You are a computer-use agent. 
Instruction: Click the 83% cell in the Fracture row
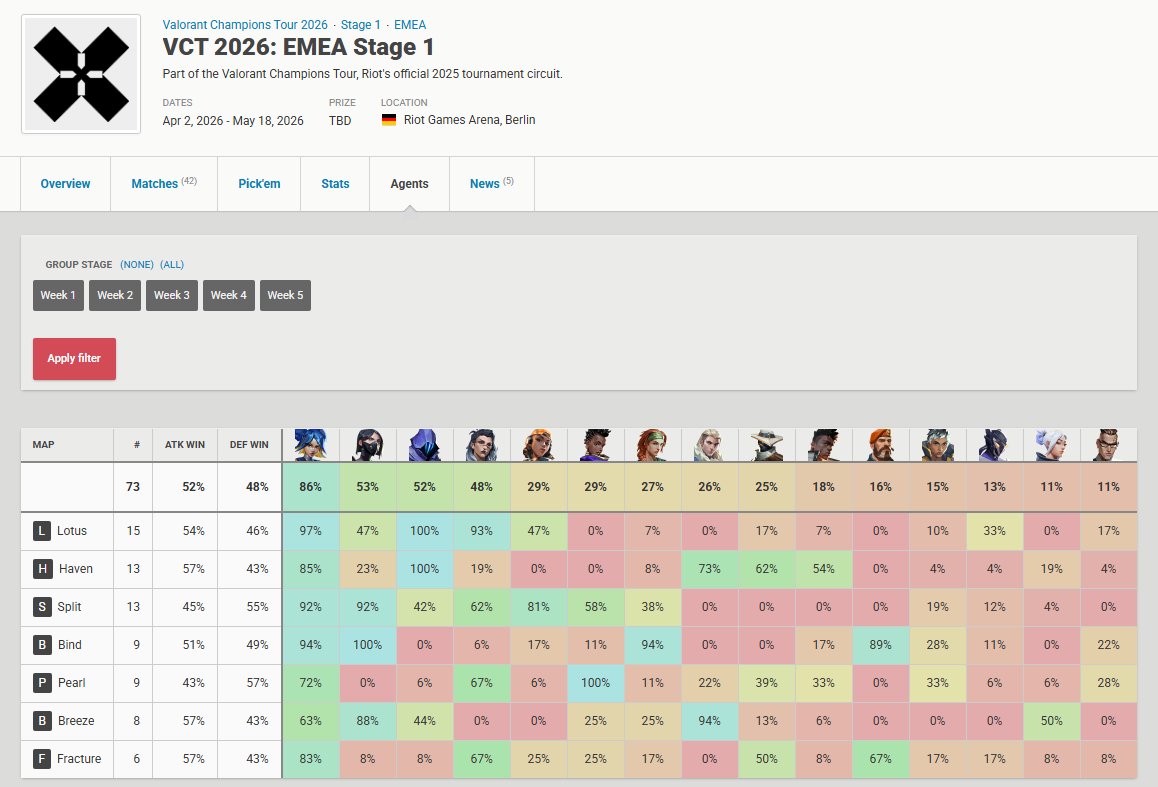point(310,759)
